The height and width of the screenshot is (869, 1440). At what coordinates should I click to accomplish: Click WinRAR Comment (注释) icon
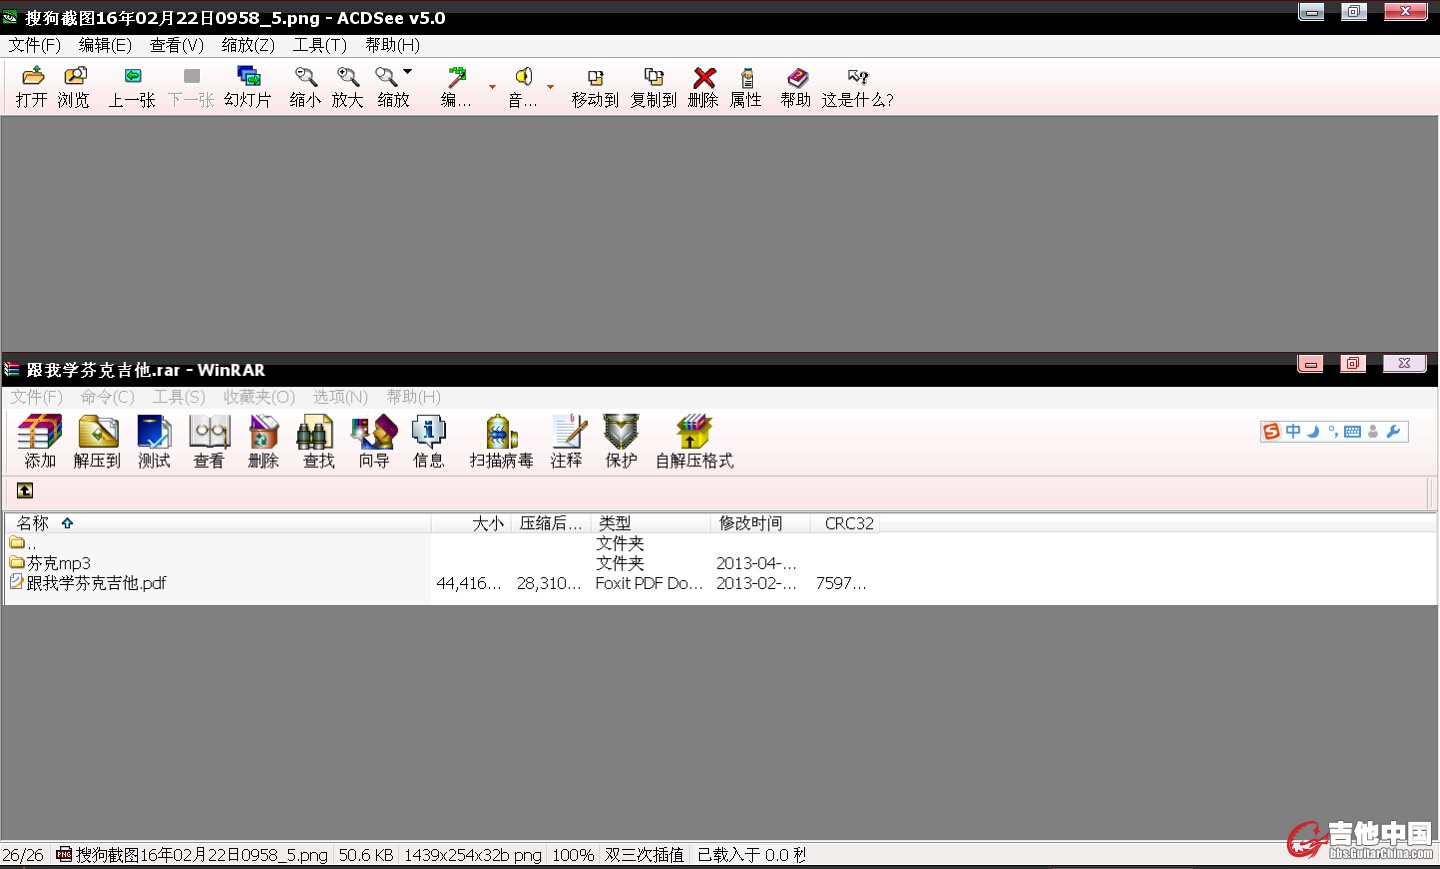pyautogui.click(x=568, y=432)
